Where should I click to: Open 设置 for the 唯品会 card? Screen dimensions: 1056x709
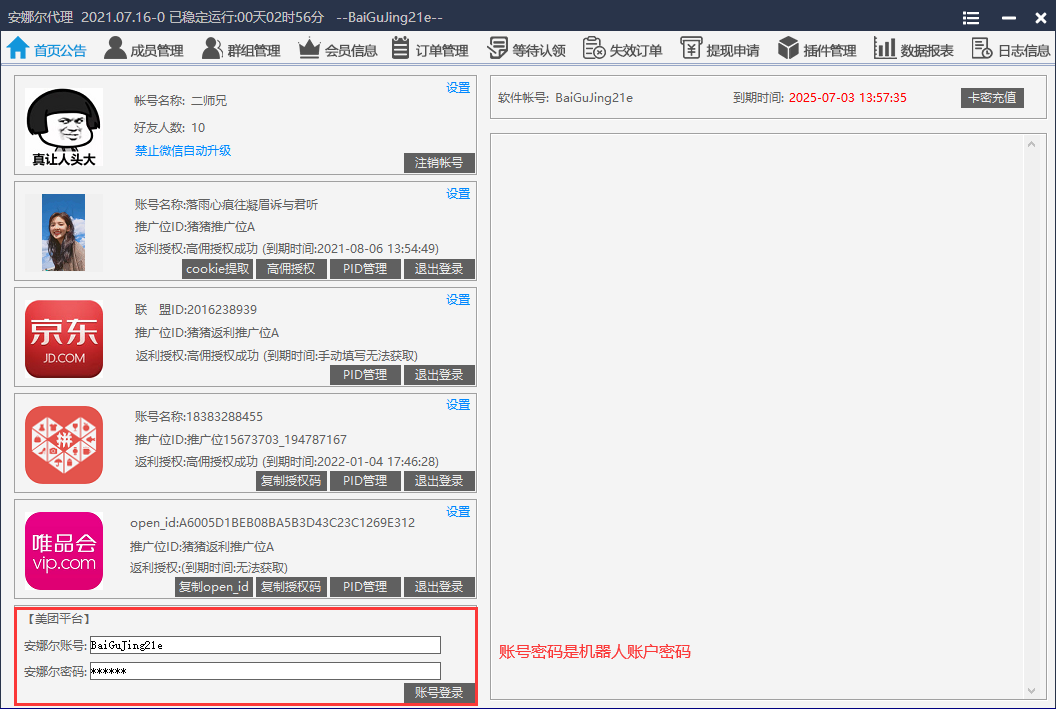point(458,512)
